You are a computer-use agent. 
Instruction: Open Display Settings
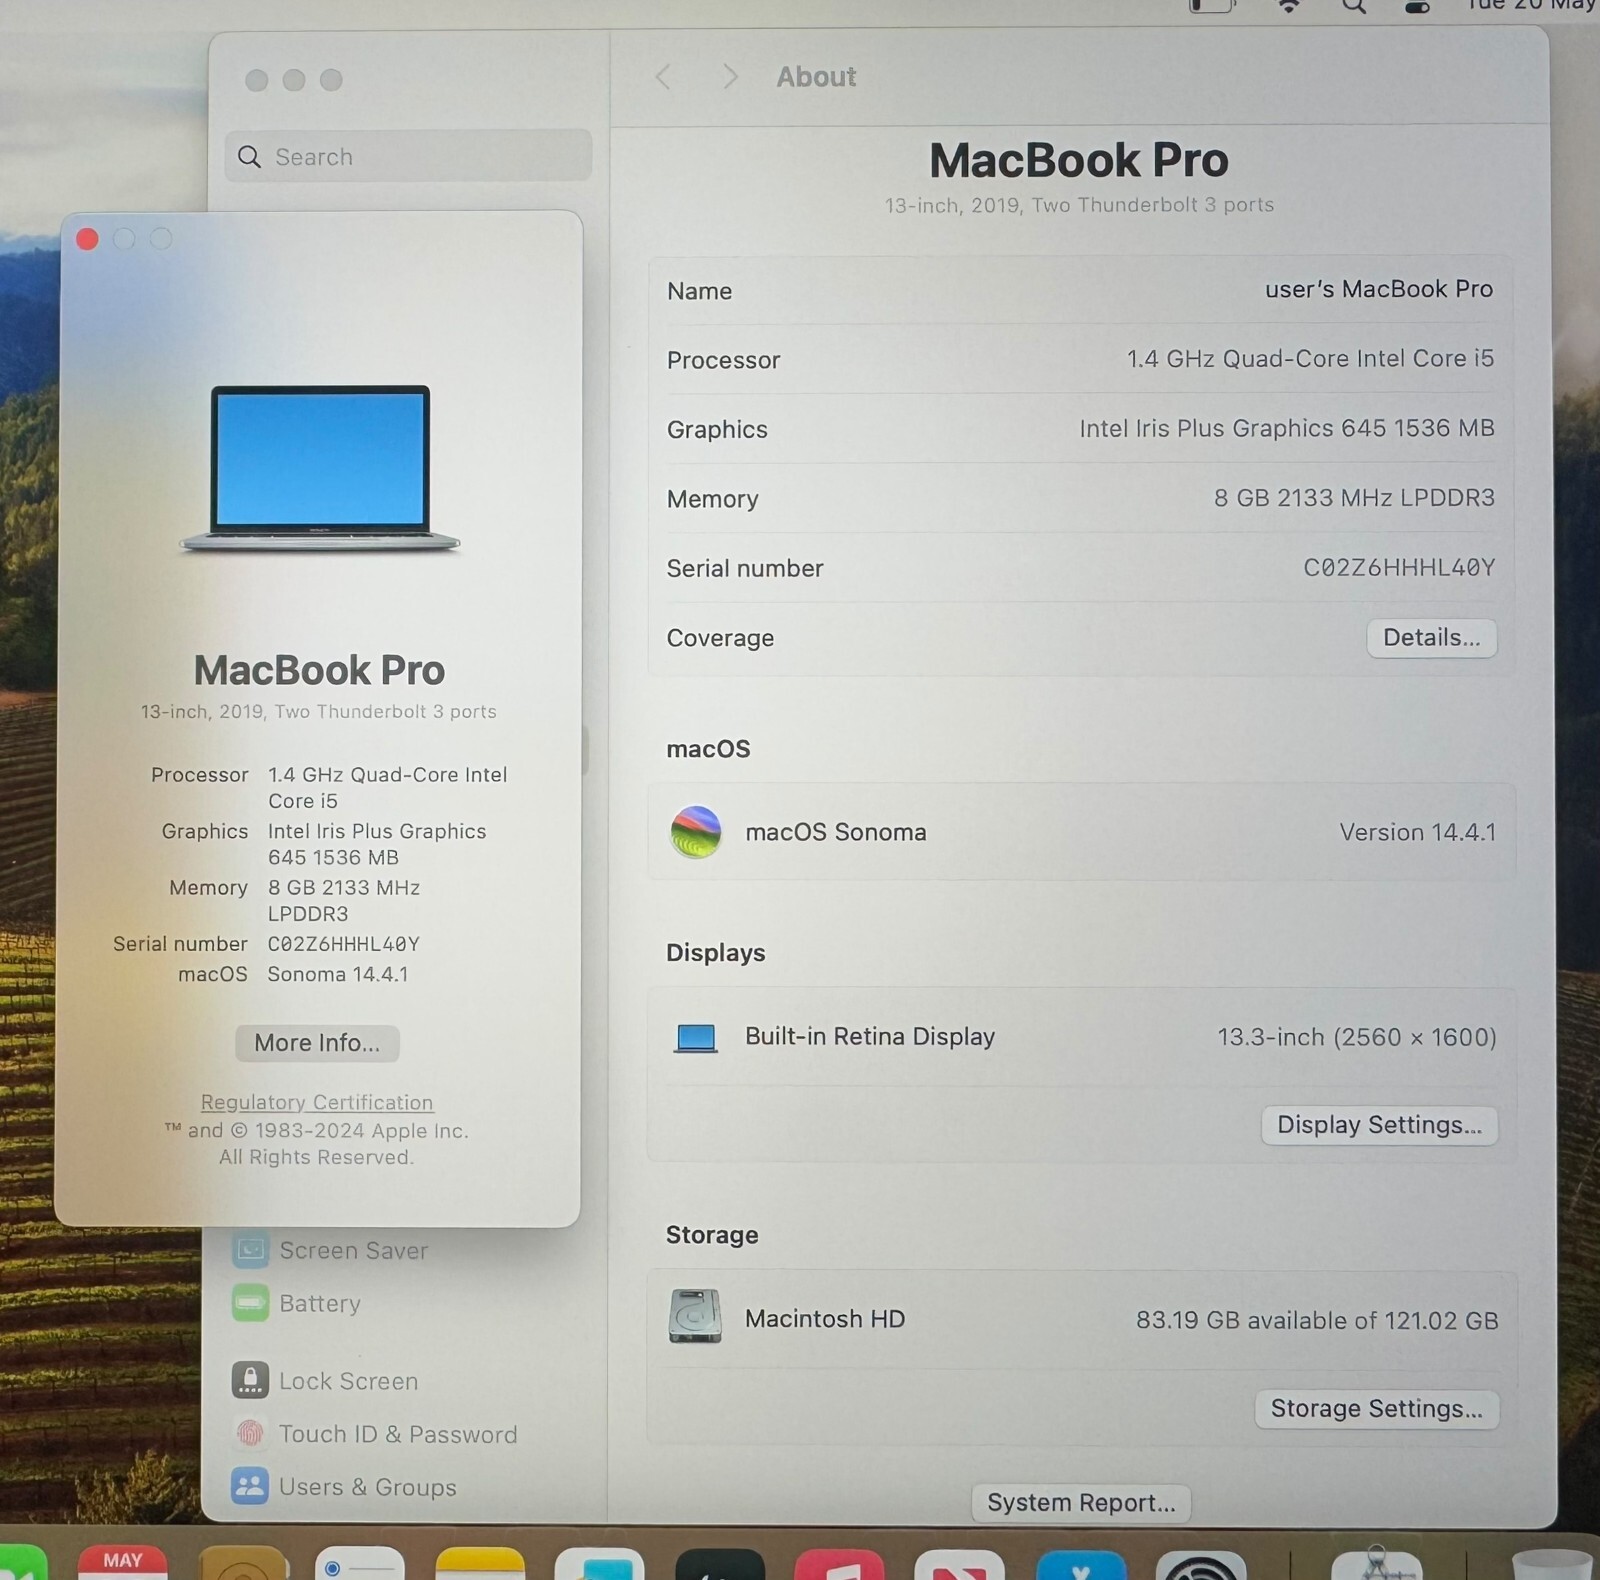(1379, 1125)
